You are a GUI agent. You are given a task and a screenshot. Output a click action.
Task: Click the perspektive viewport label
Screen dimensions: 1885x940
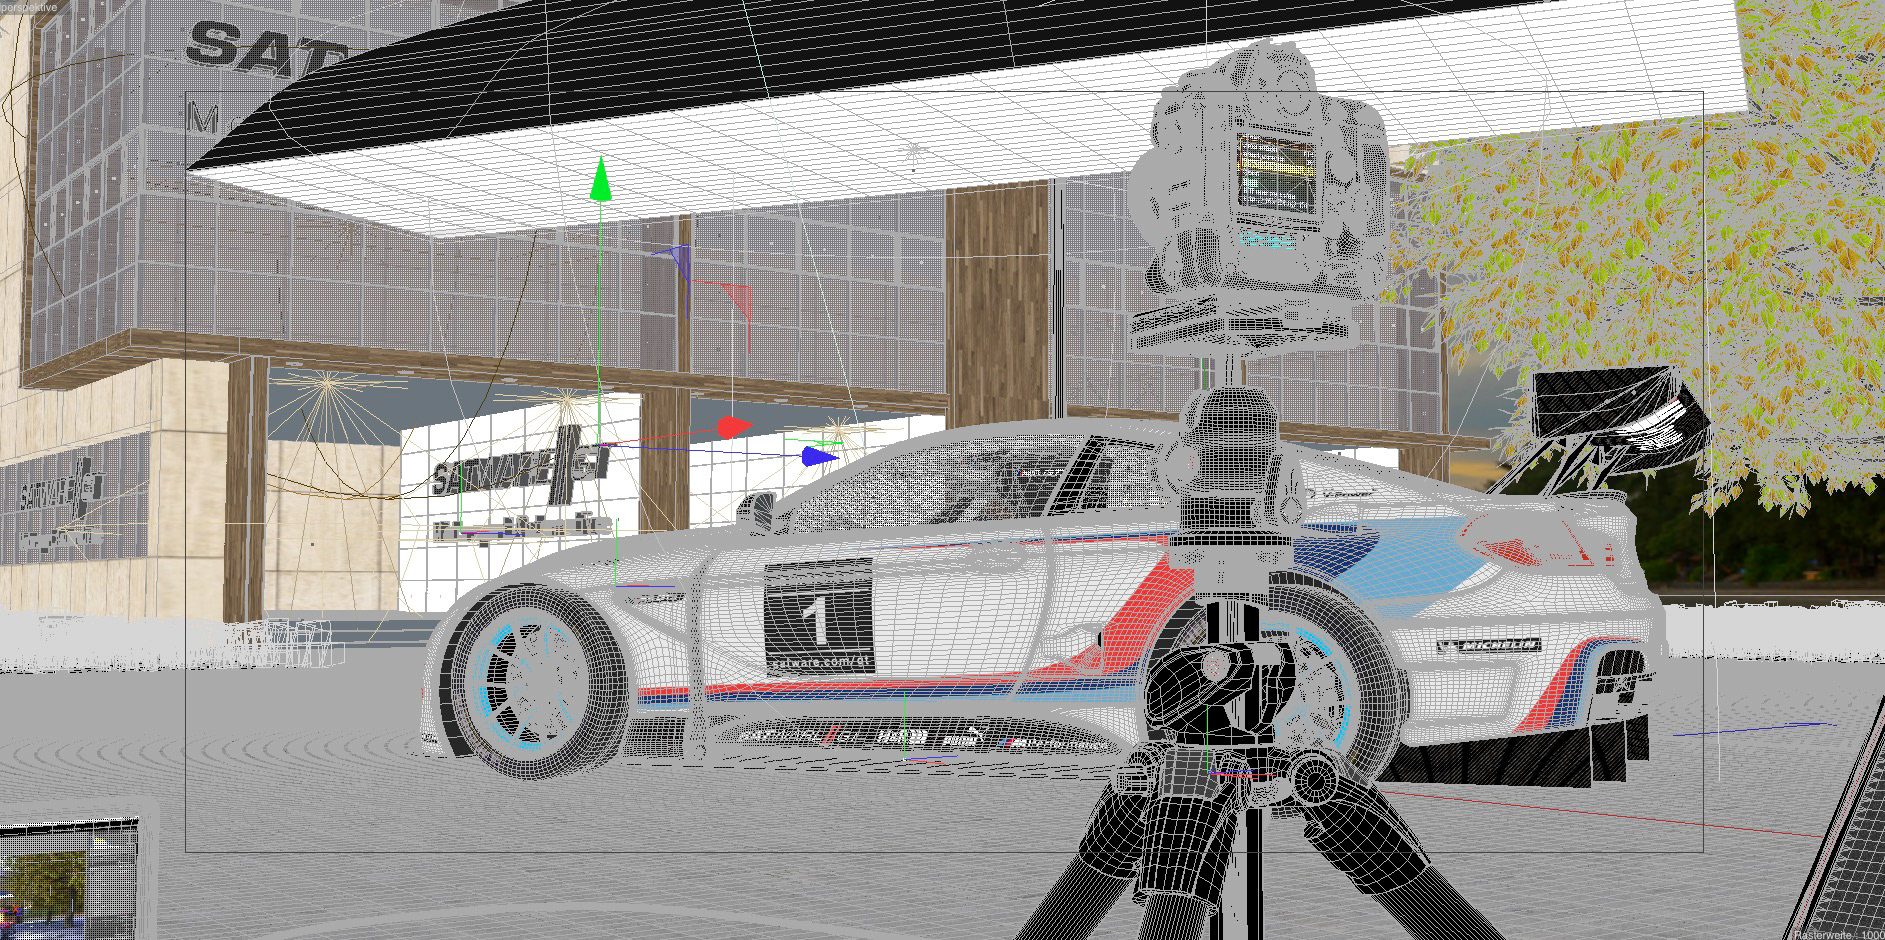coord(29,6)
